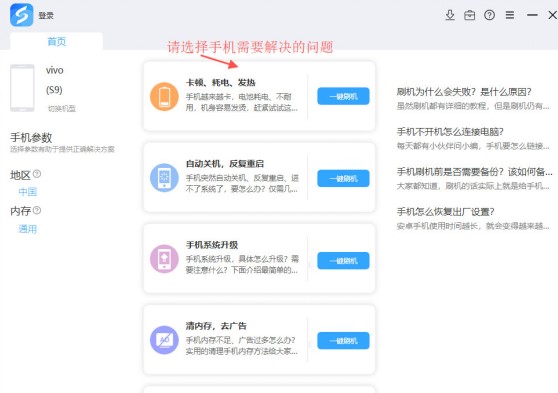
Task: Click the 手机参数 heading
Action: [x=31, y=137]
